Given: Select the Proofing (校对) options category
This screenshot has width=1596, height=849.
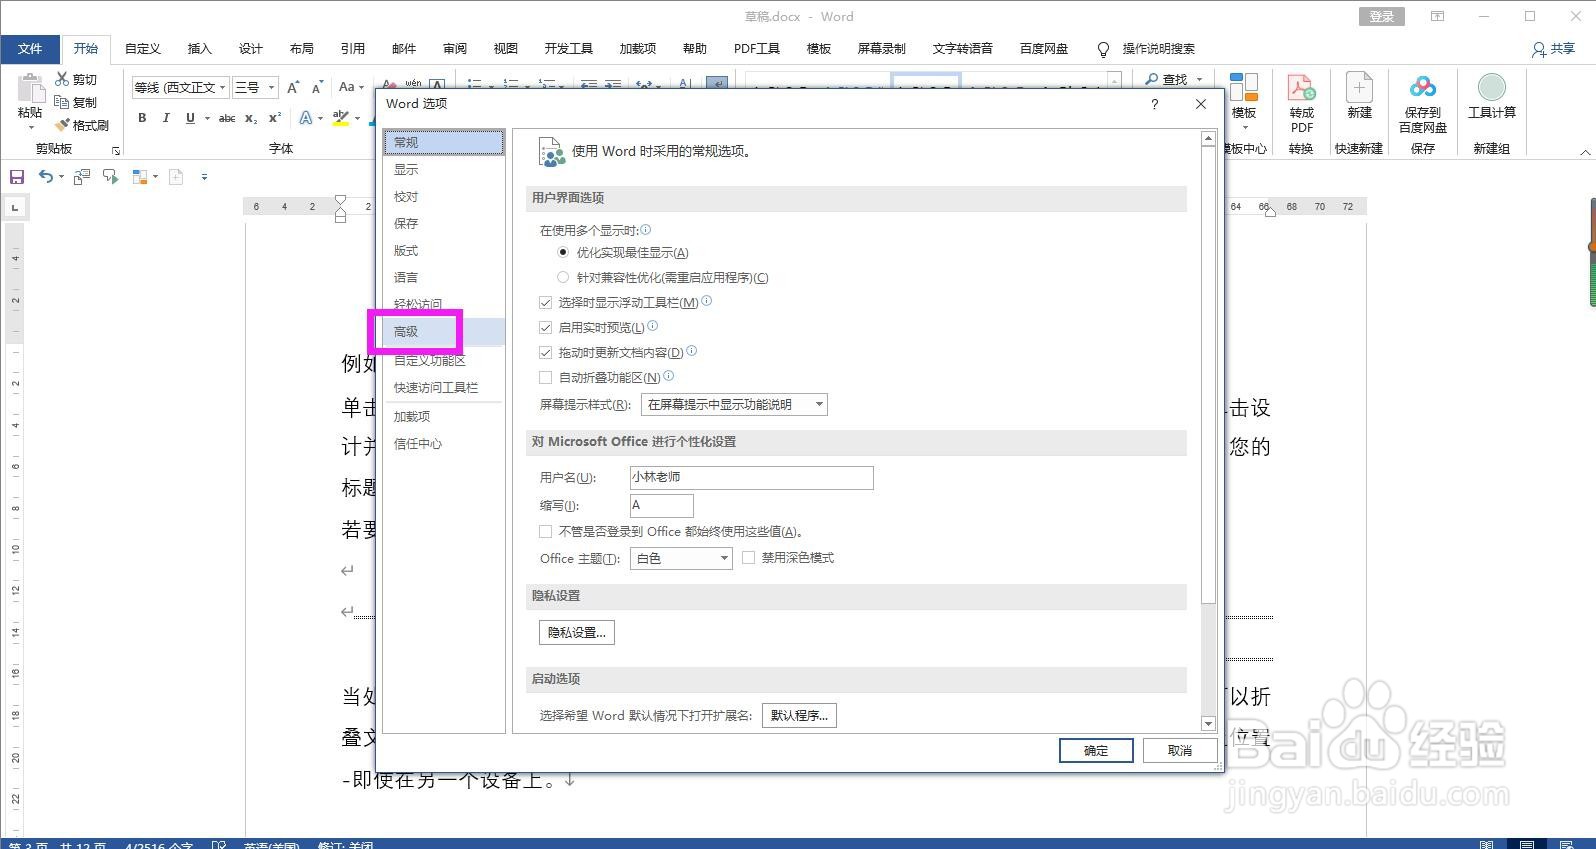Looking at the screenshot, I should [444, 196].
